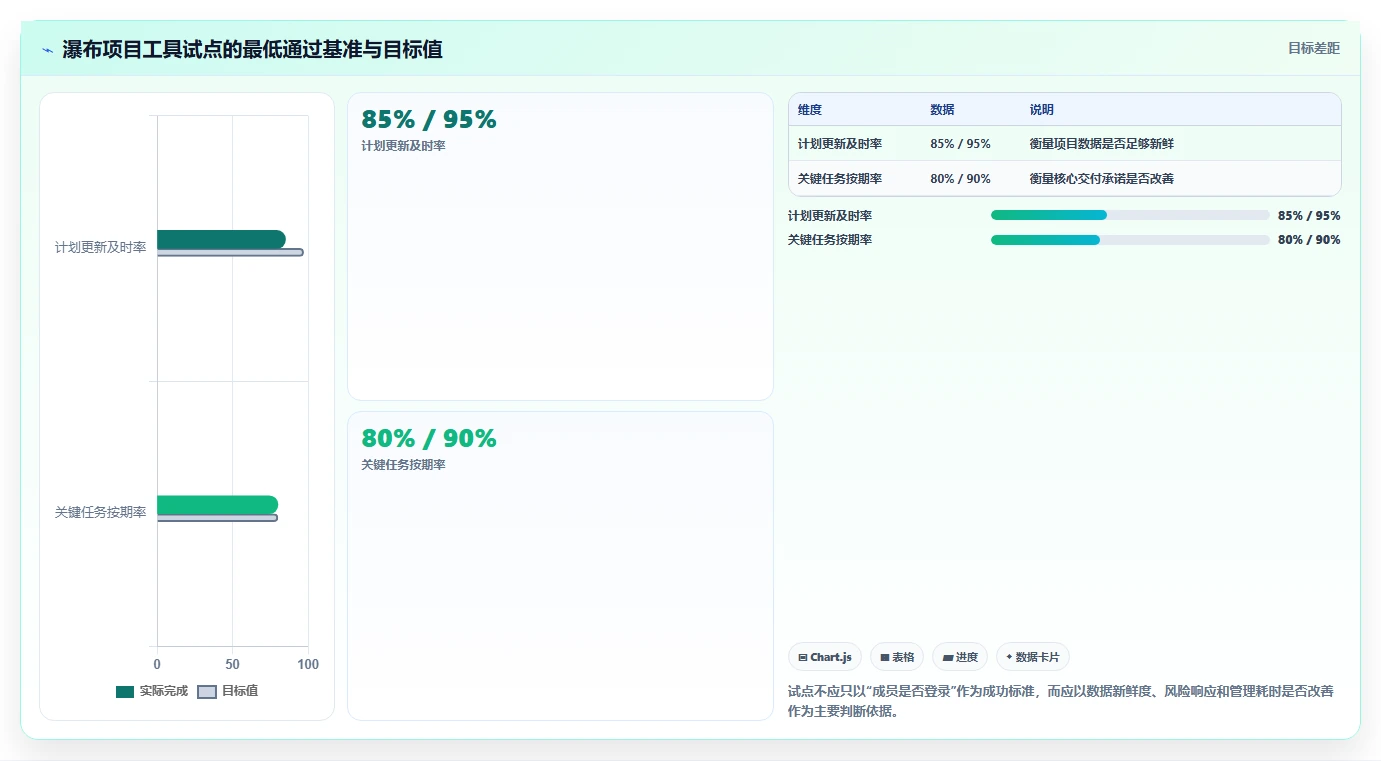1381x761 pixels.
Task: Click the 100 axis tick label
Action: [x=308, y=665]
